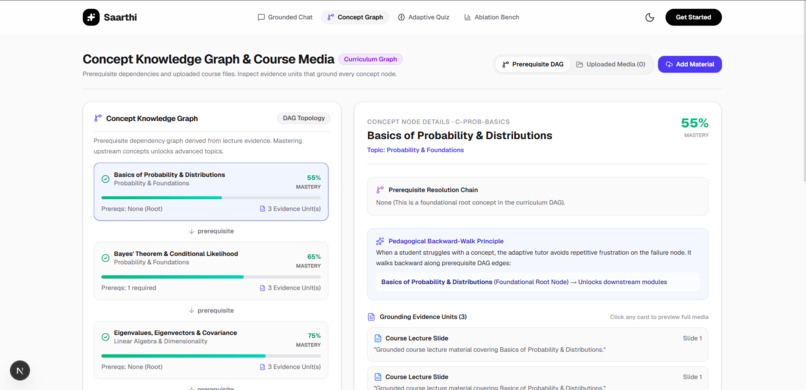The width and height of the screenshot is (806, 390).
Task: Click the Grounded Chat message icon
Action: [x=261, y=17]
